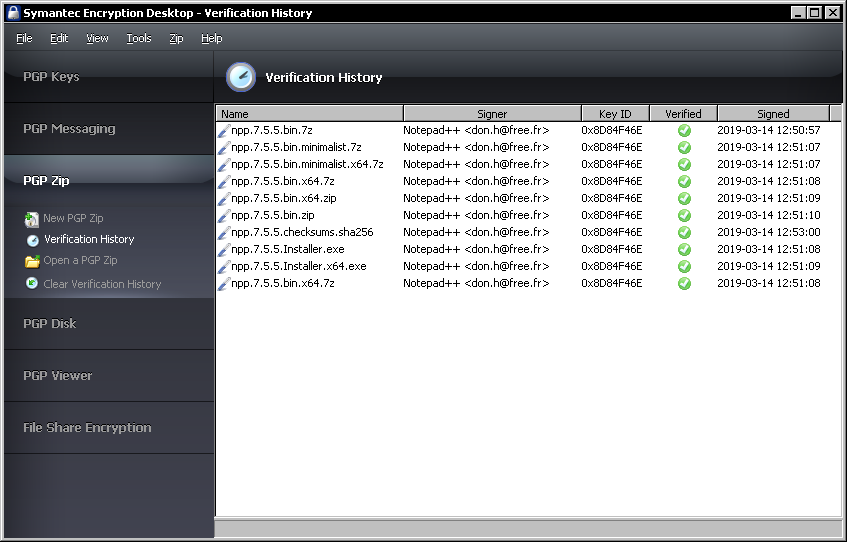This screenshot has width=847, height=542.
Task: Click pen icon of npp.7.5.5.Installer.x64.exe row
Action: [x=224, y=267]
